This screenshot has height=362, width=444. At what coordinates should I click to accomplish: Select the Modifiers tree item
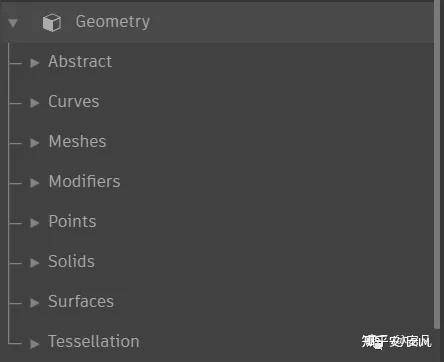click(x=84, y=182)
